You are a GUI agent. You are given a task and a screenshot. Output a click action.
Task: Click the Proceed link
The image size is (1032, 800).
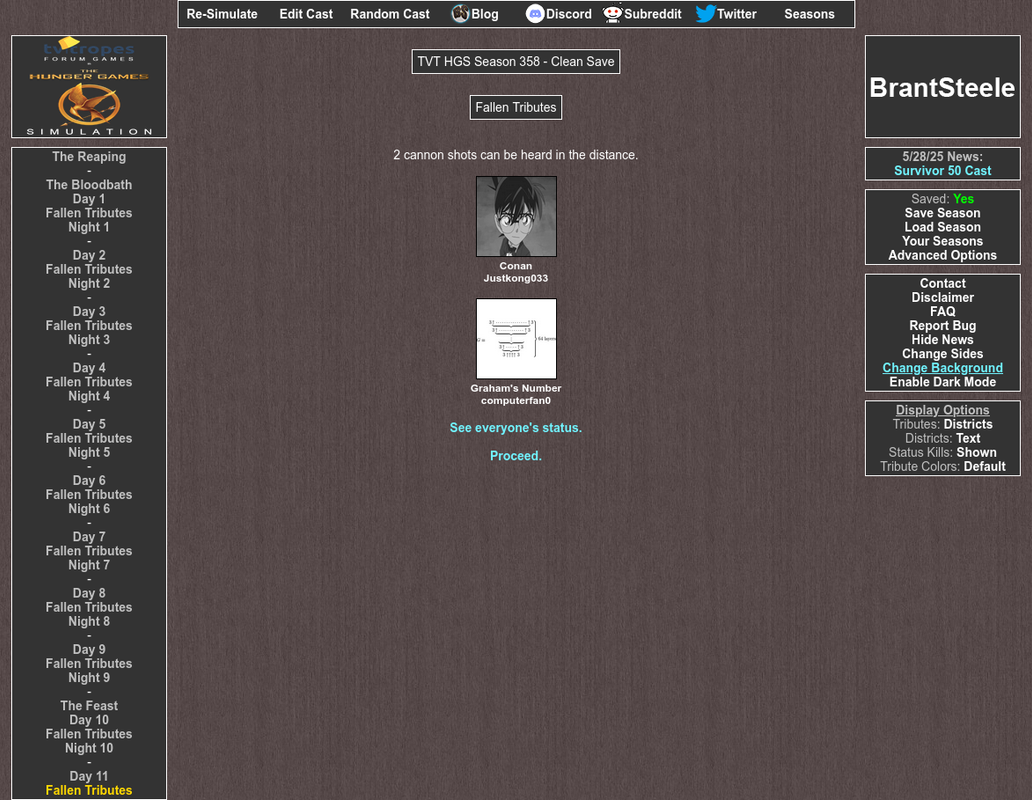pos(516,456)
